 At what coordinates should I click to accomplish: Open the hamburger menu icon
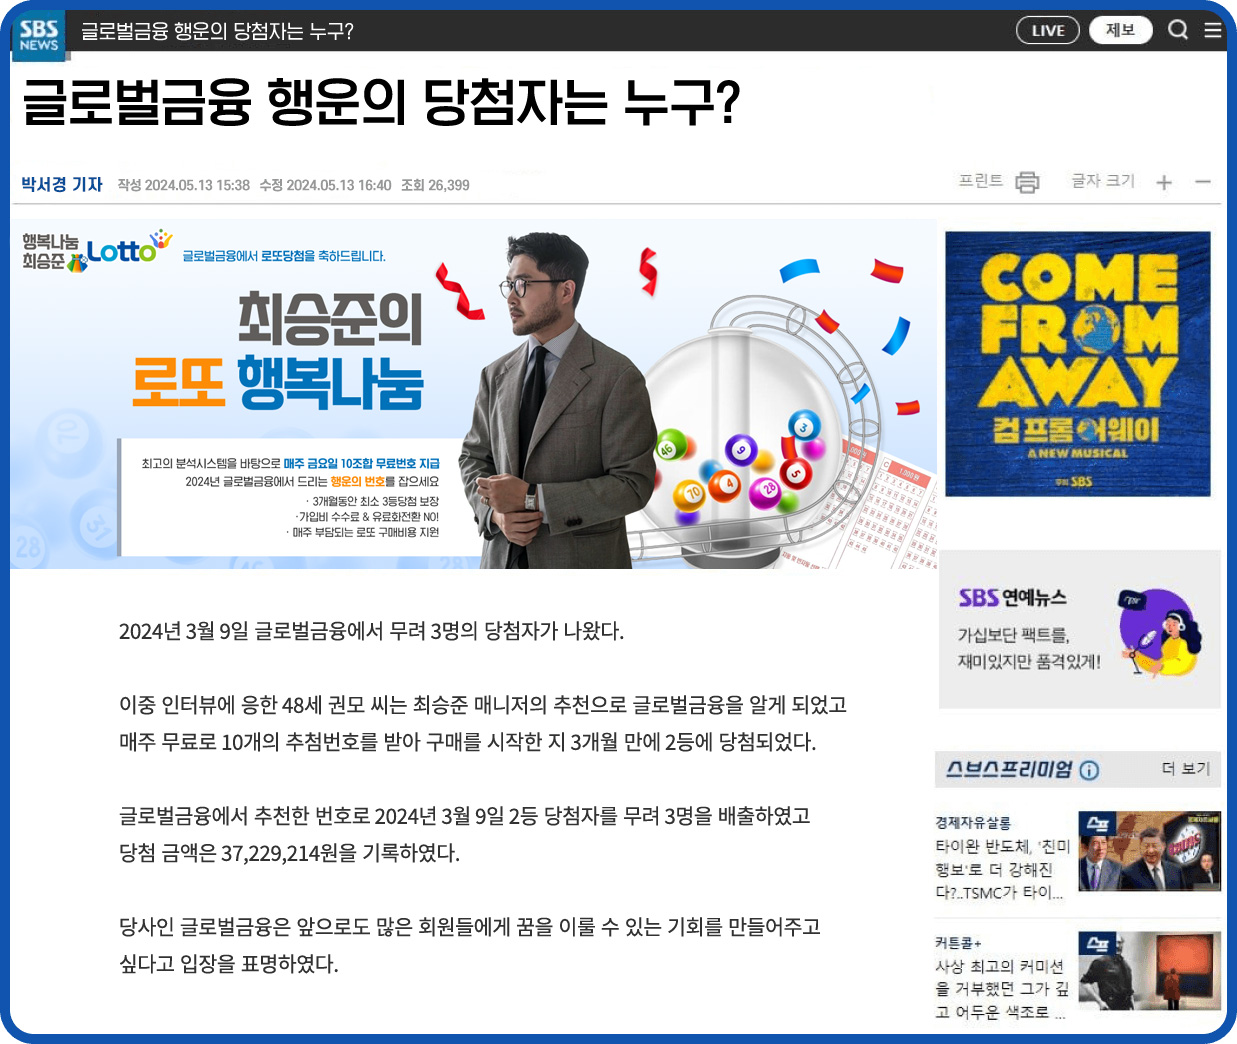pos(1213,30)
